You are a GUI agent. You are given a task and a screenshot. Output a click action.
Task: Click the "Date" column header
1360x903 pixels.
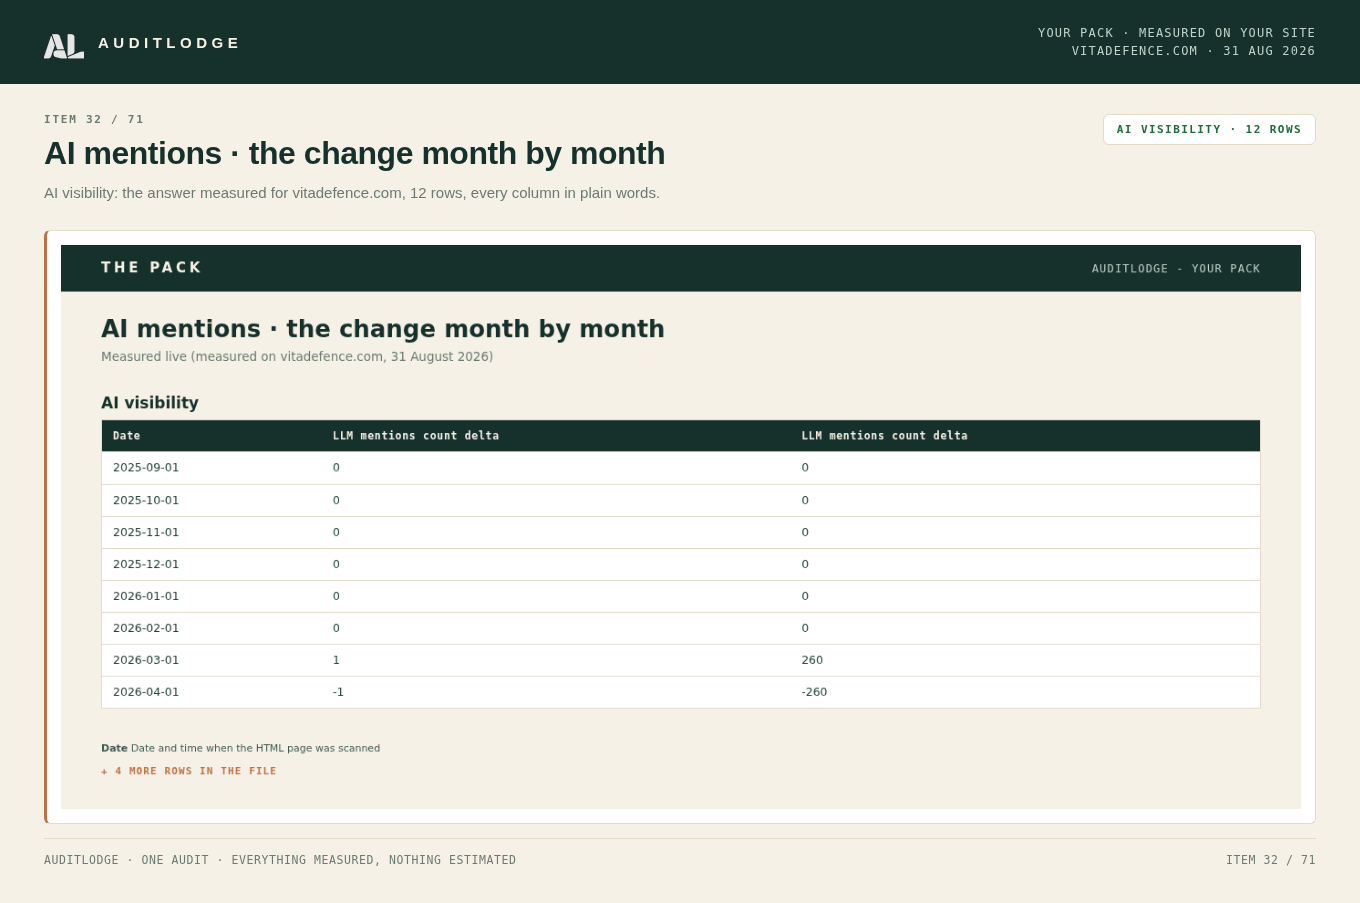(x=127, y=436)
